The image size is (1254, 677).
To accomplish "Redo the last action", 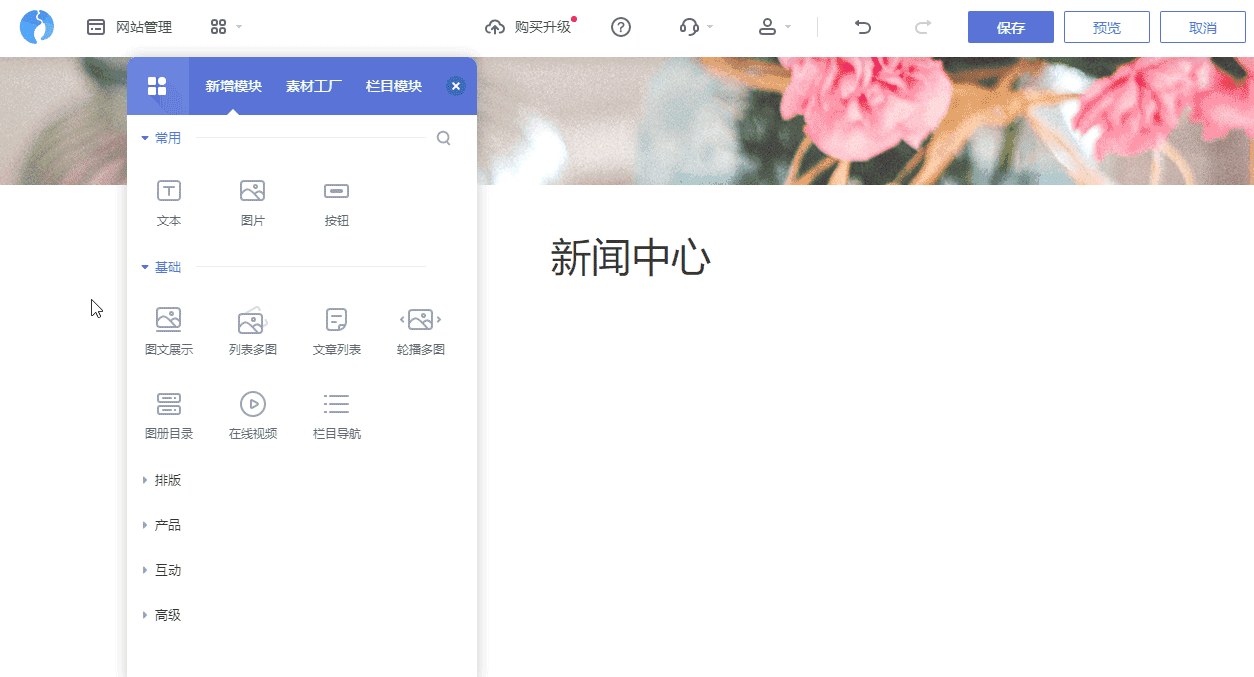I will coord(923,27).
